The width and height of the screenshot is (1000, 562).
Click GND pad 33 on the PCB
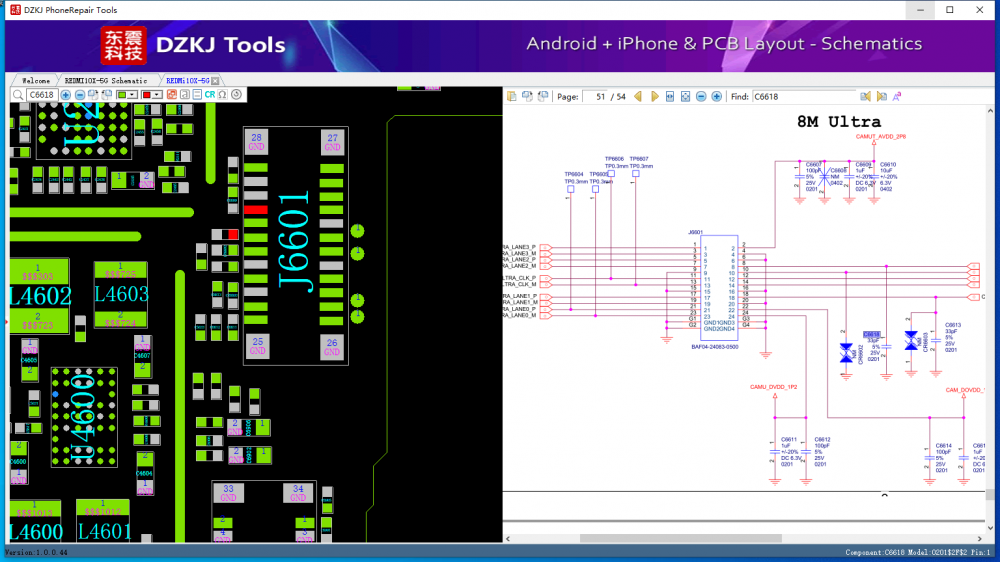tap(228, 492)
